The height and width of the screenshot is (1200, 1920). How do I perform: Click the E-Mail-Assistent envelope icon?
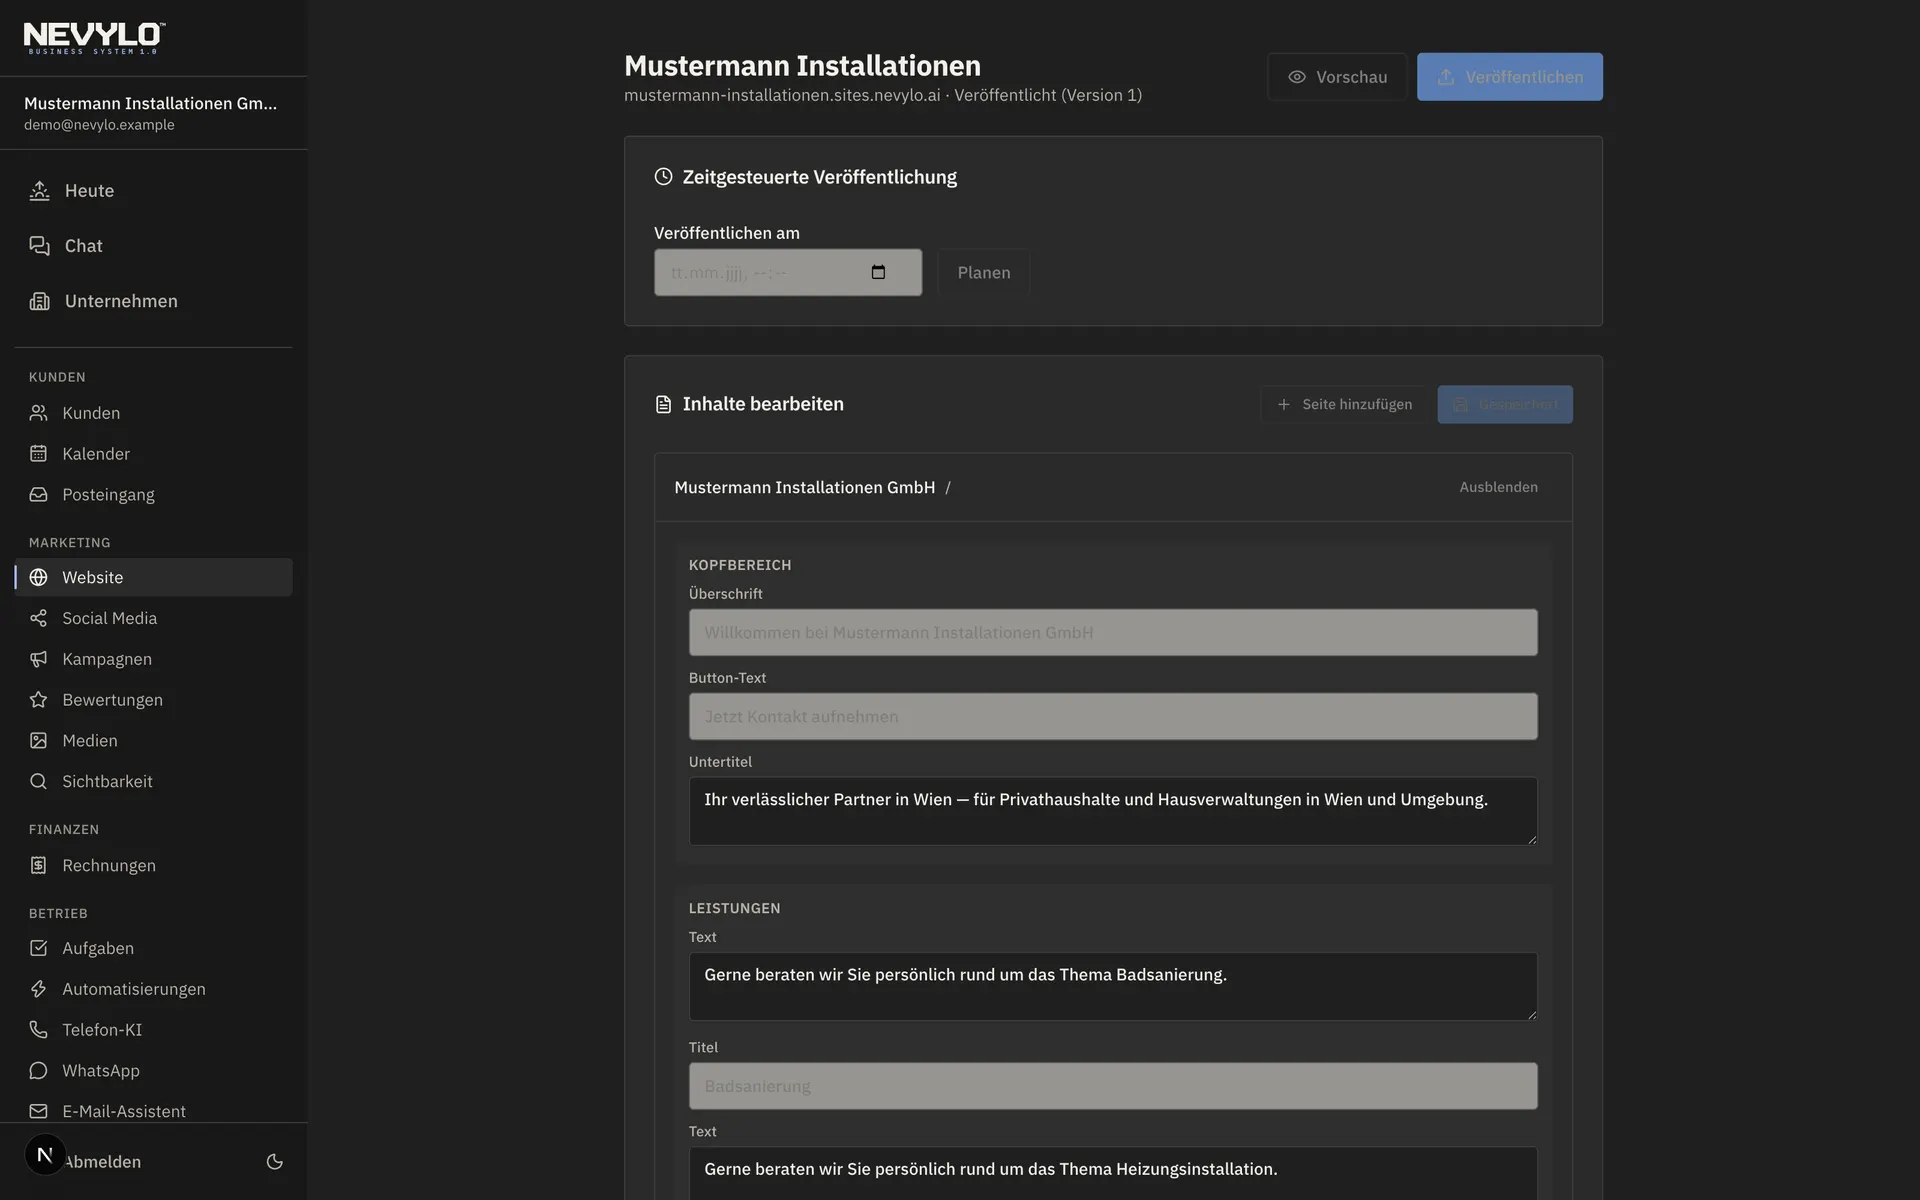coord(38,1111)
